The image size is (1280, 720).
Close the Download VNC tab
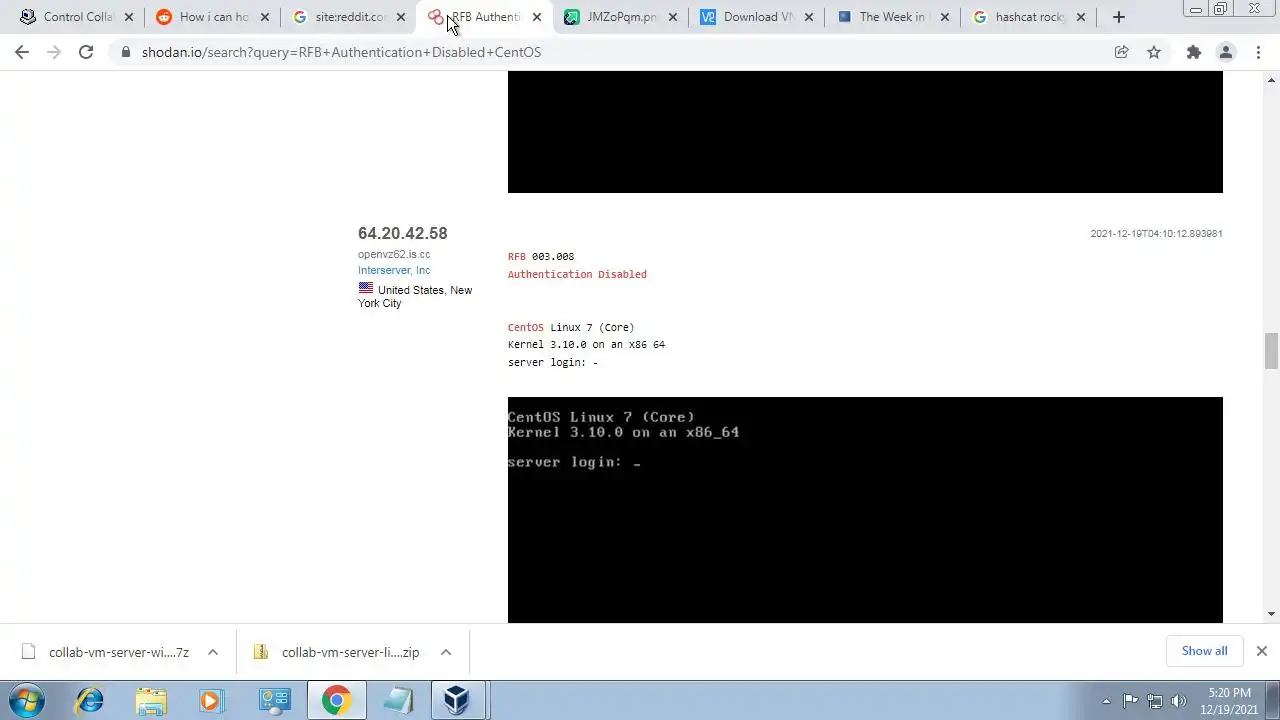(x=809, y=17)
